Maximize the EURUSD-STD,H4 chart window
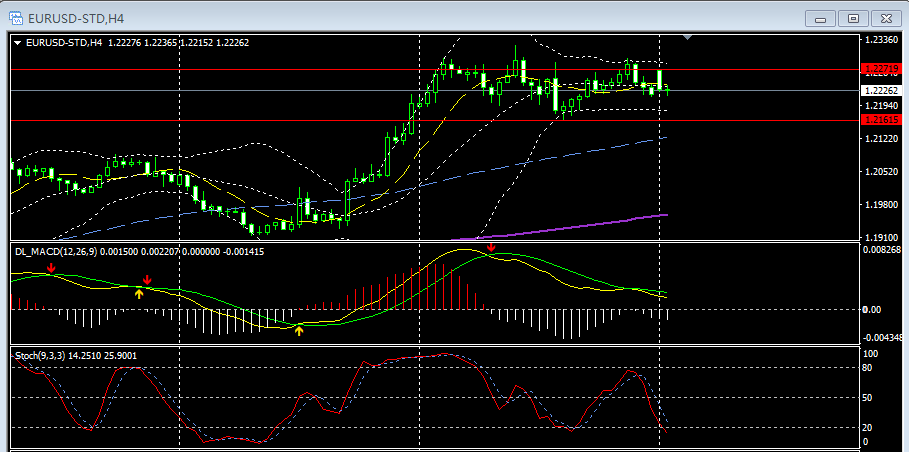This screenshot has height=452, width=909. click(x=853, y=18)
